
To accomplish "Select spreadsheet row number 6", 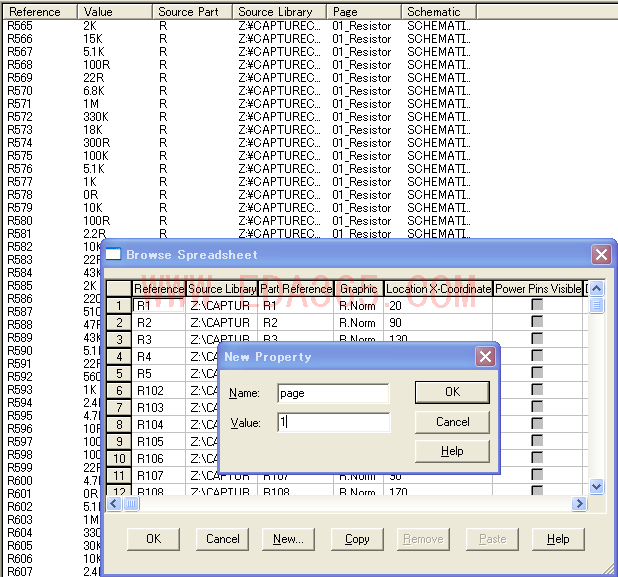I will (119, 390).
